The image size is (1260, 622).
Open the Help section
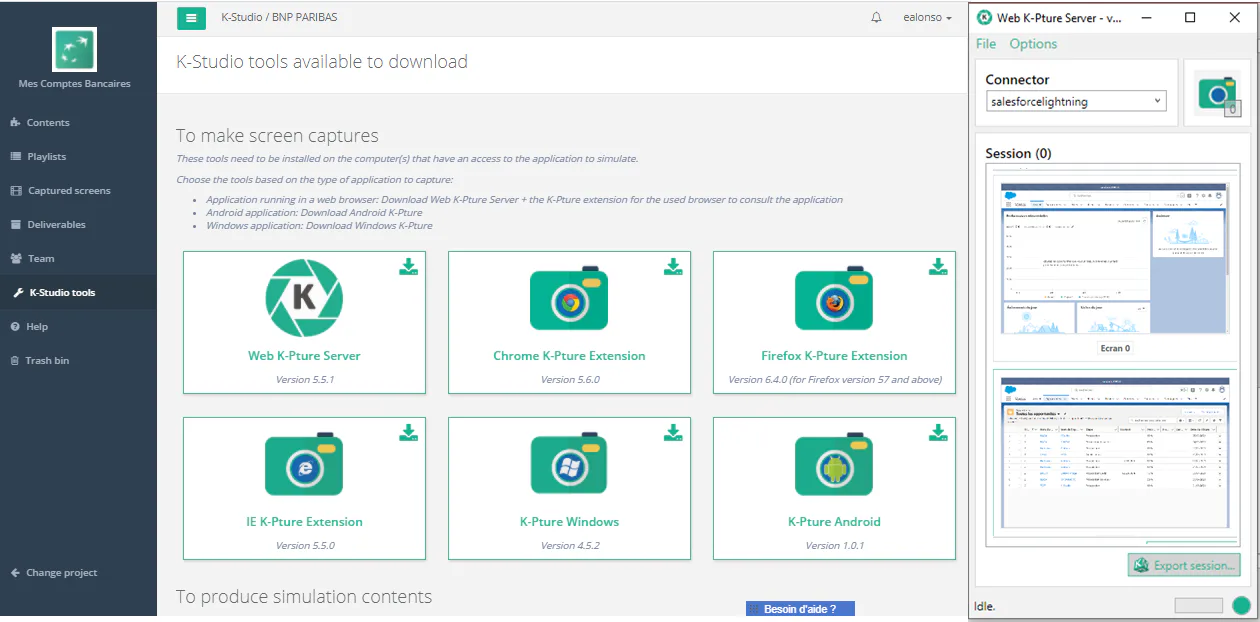(x=35, y=326)
